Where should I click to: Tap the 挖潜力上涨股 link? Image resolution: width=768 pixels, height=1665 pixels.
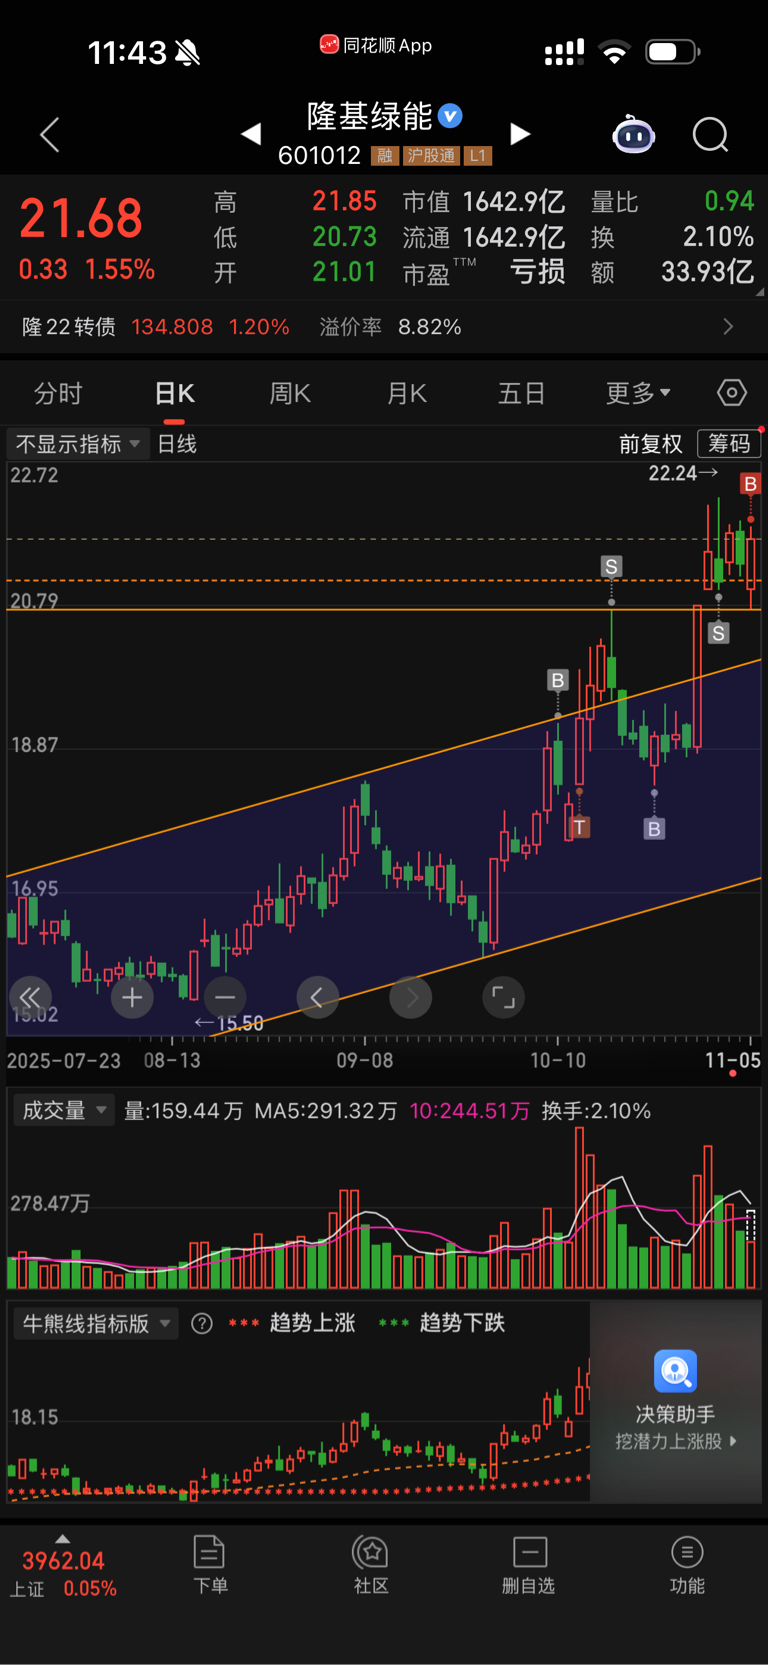coord(676,1441)
